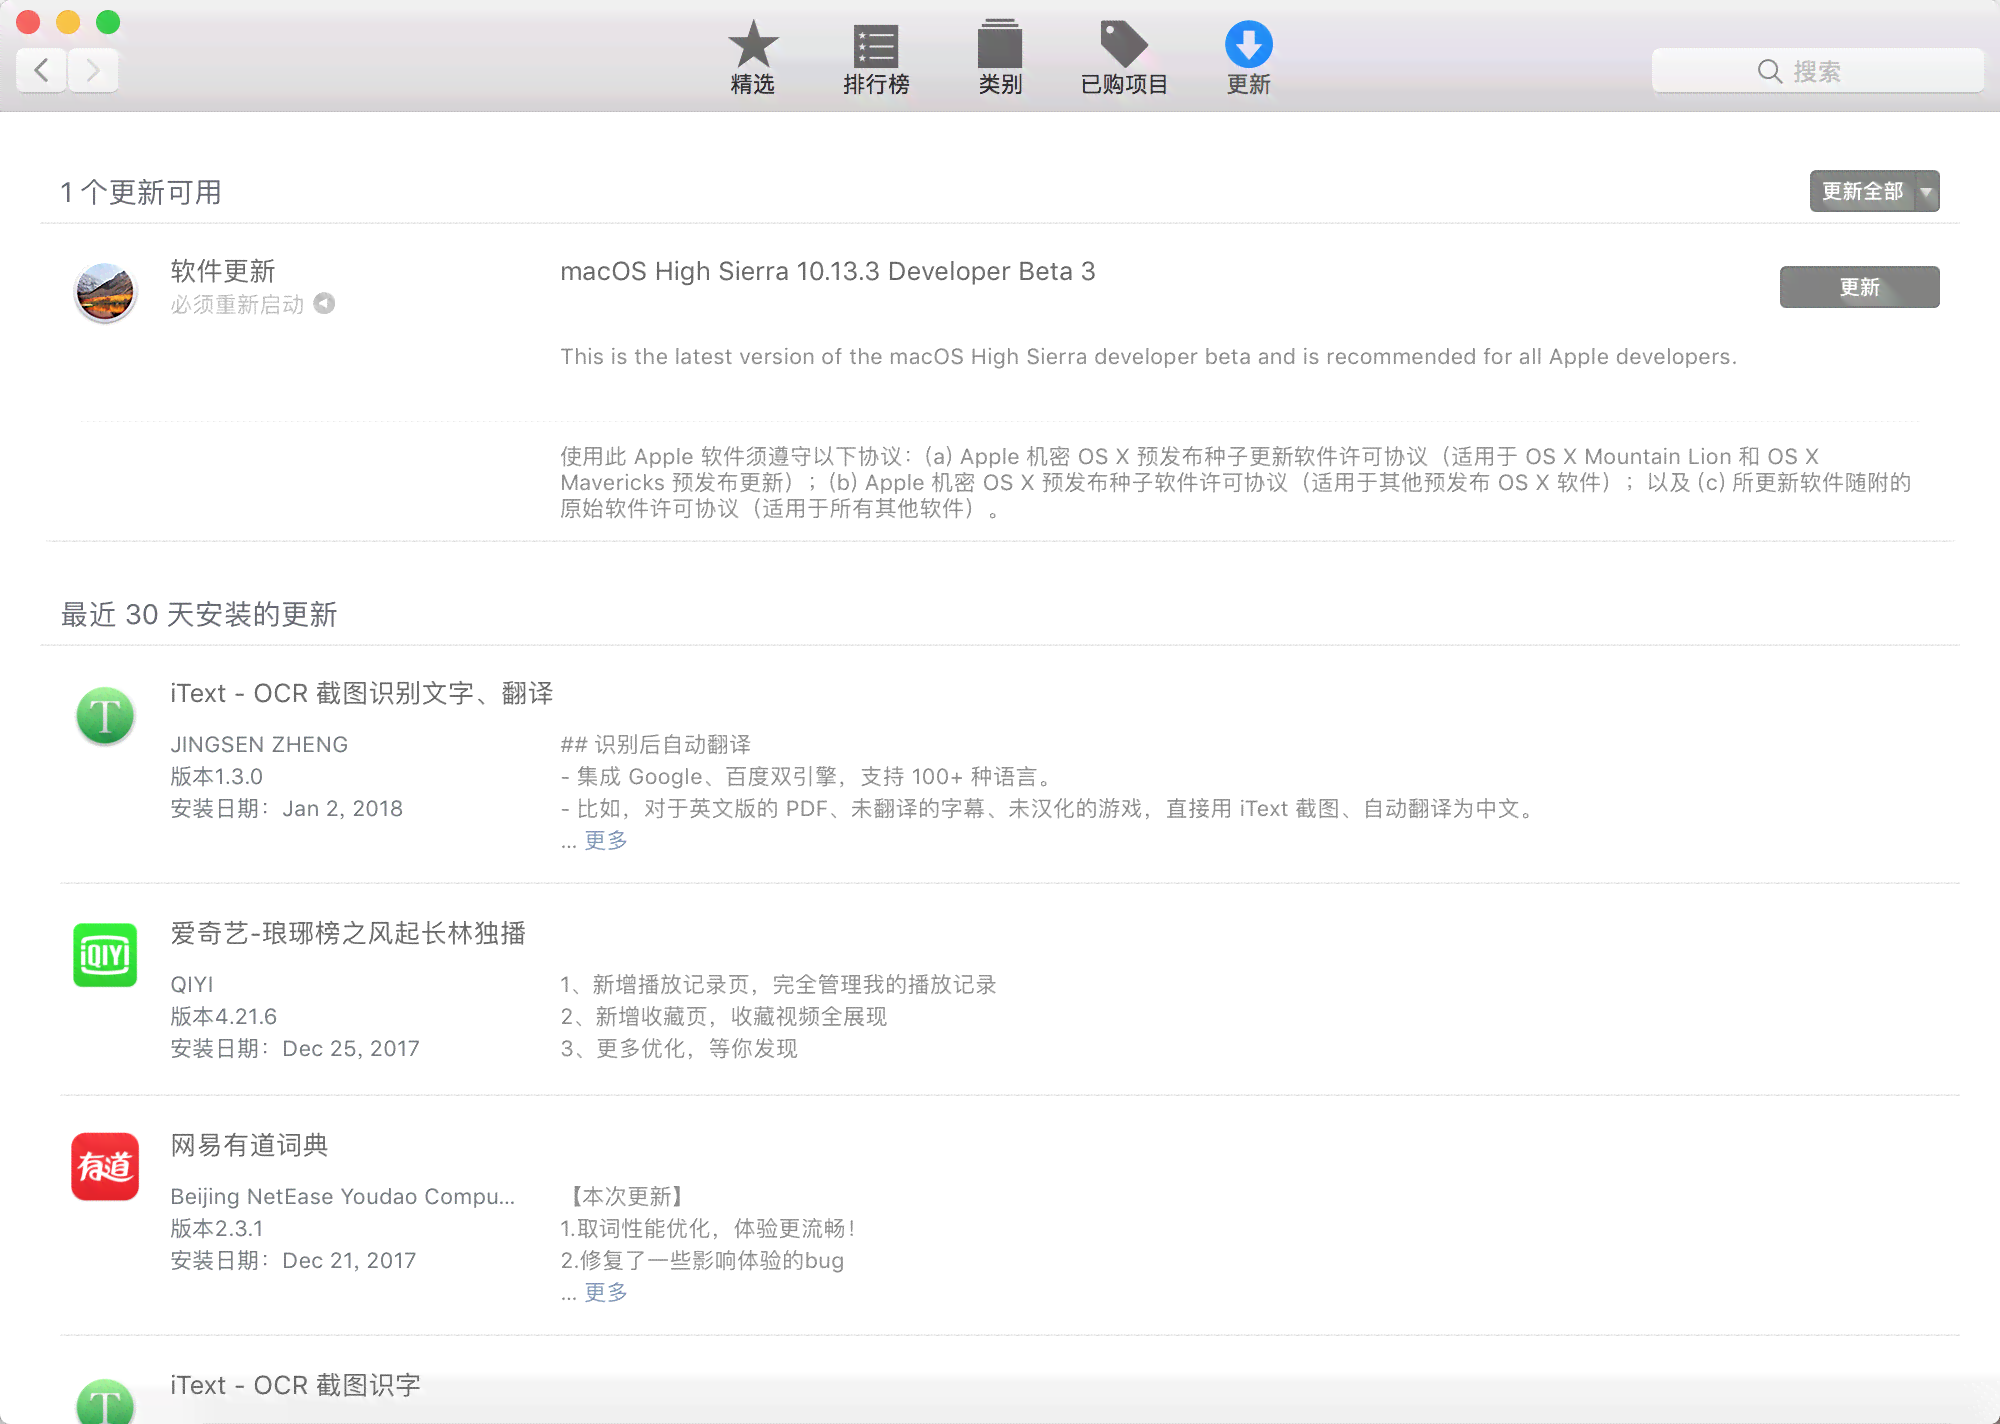Click the 软件更新 label
This screenshot has width=2000, height=1424.
(222, 271)
